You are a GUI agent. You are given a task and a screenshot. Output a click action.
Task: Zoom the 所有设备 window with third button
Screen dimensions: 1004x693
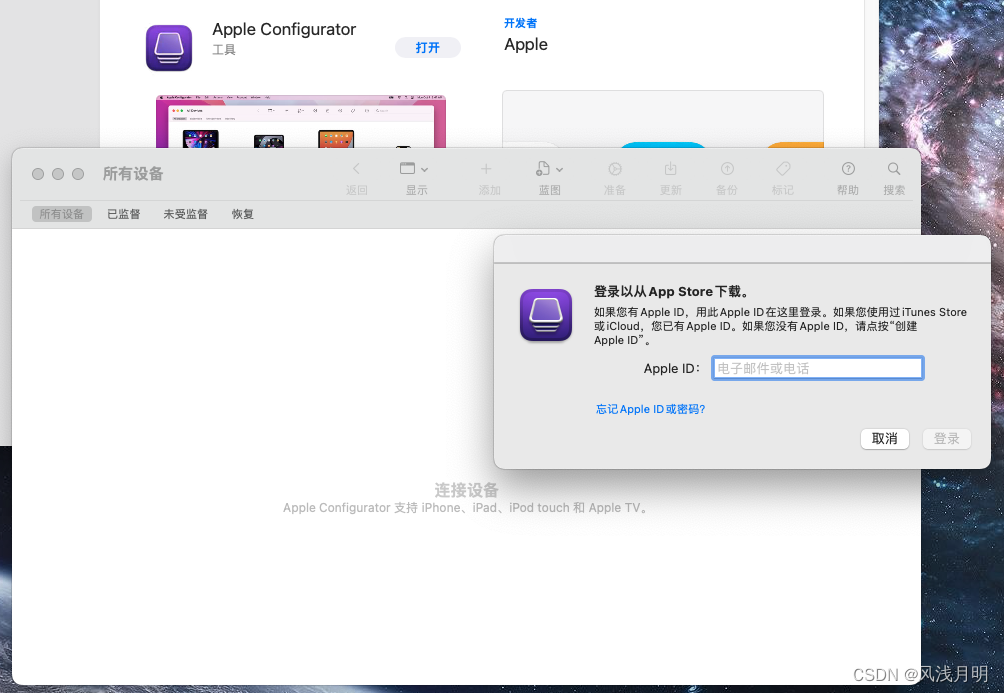(78, 174)
